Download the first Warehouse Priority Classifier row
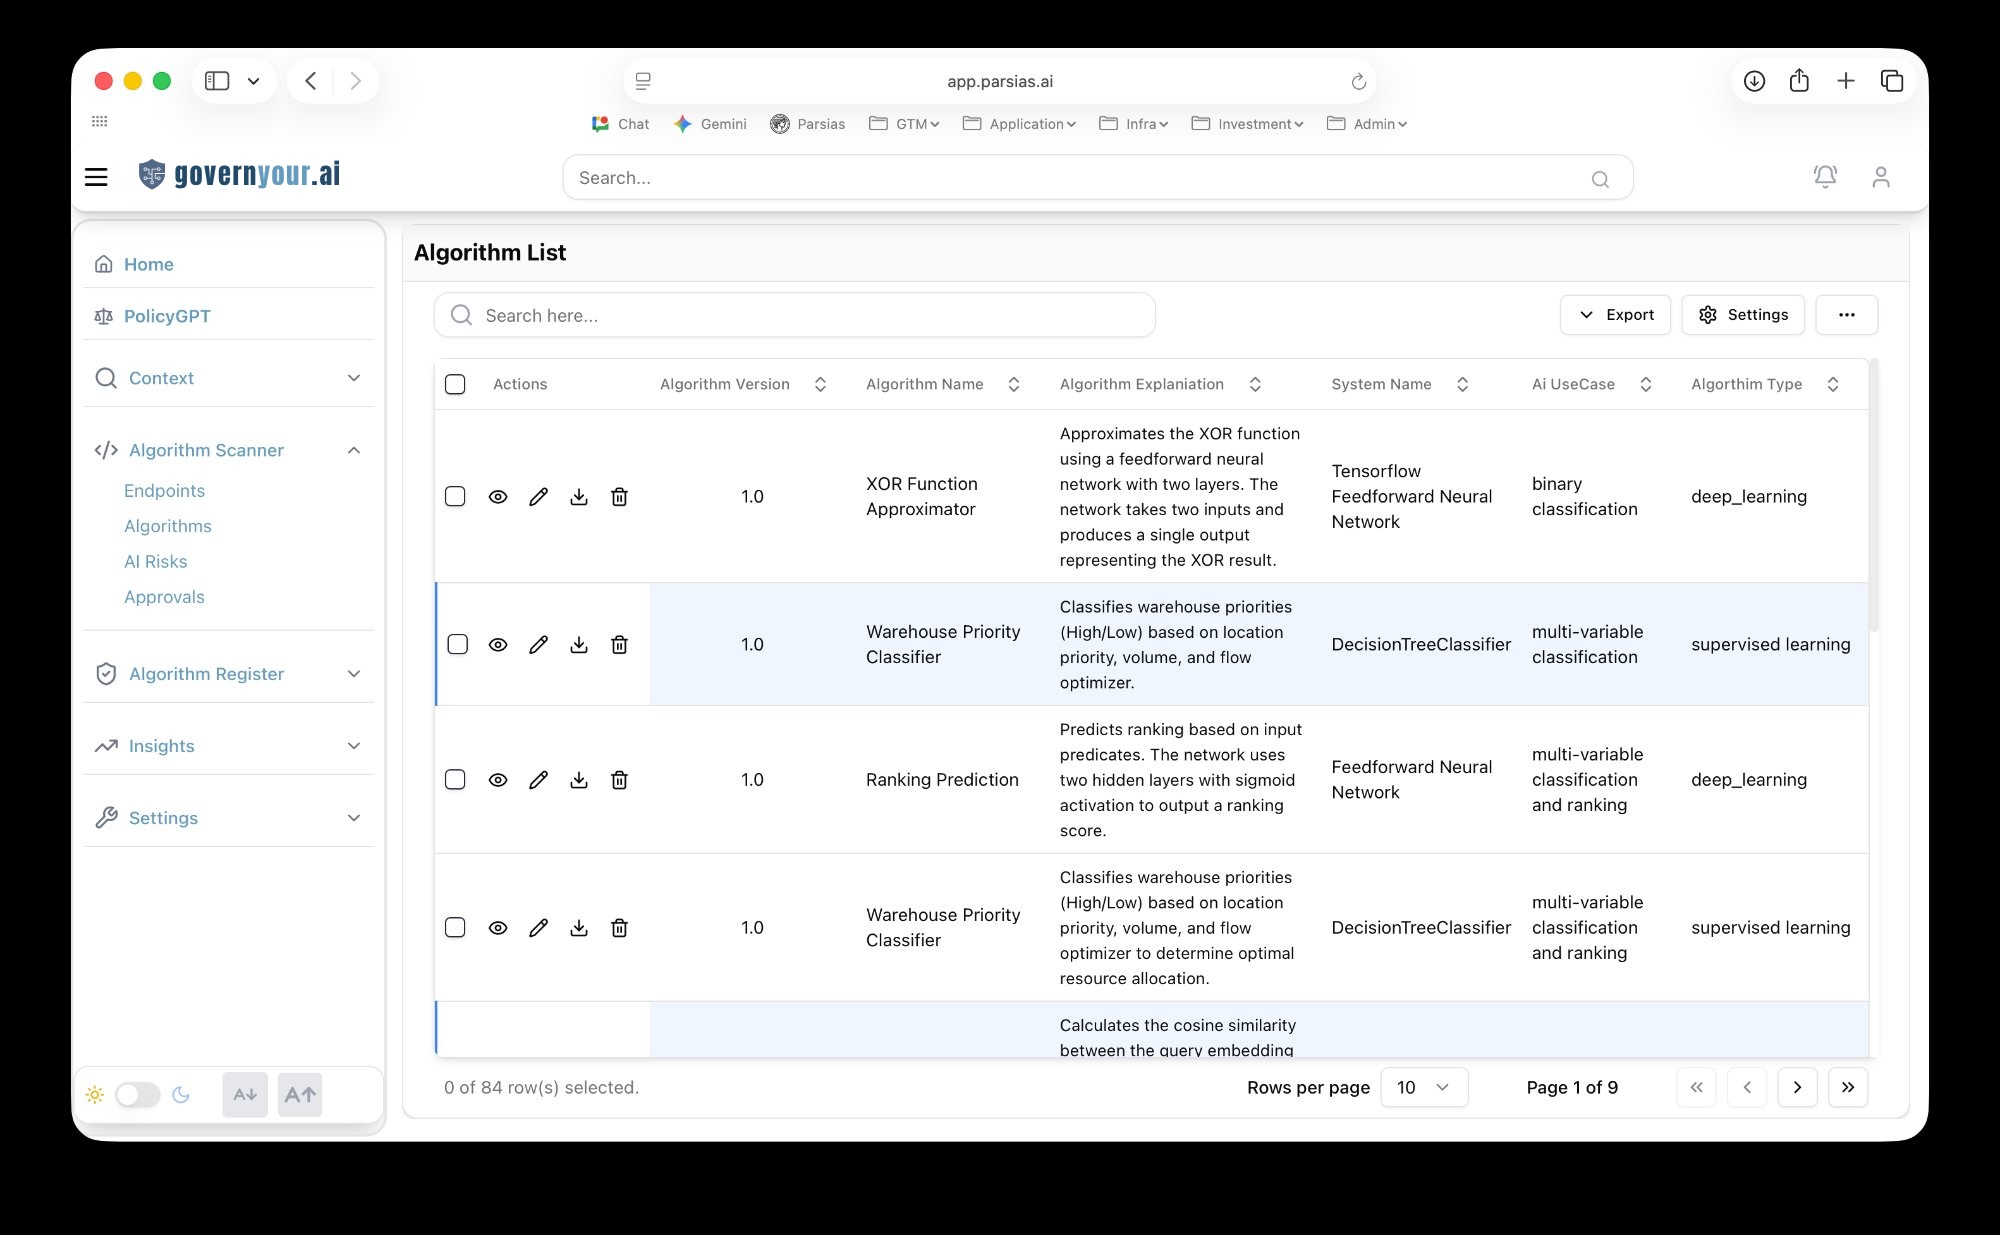The image size is (2000, 1235). [579, 645]
